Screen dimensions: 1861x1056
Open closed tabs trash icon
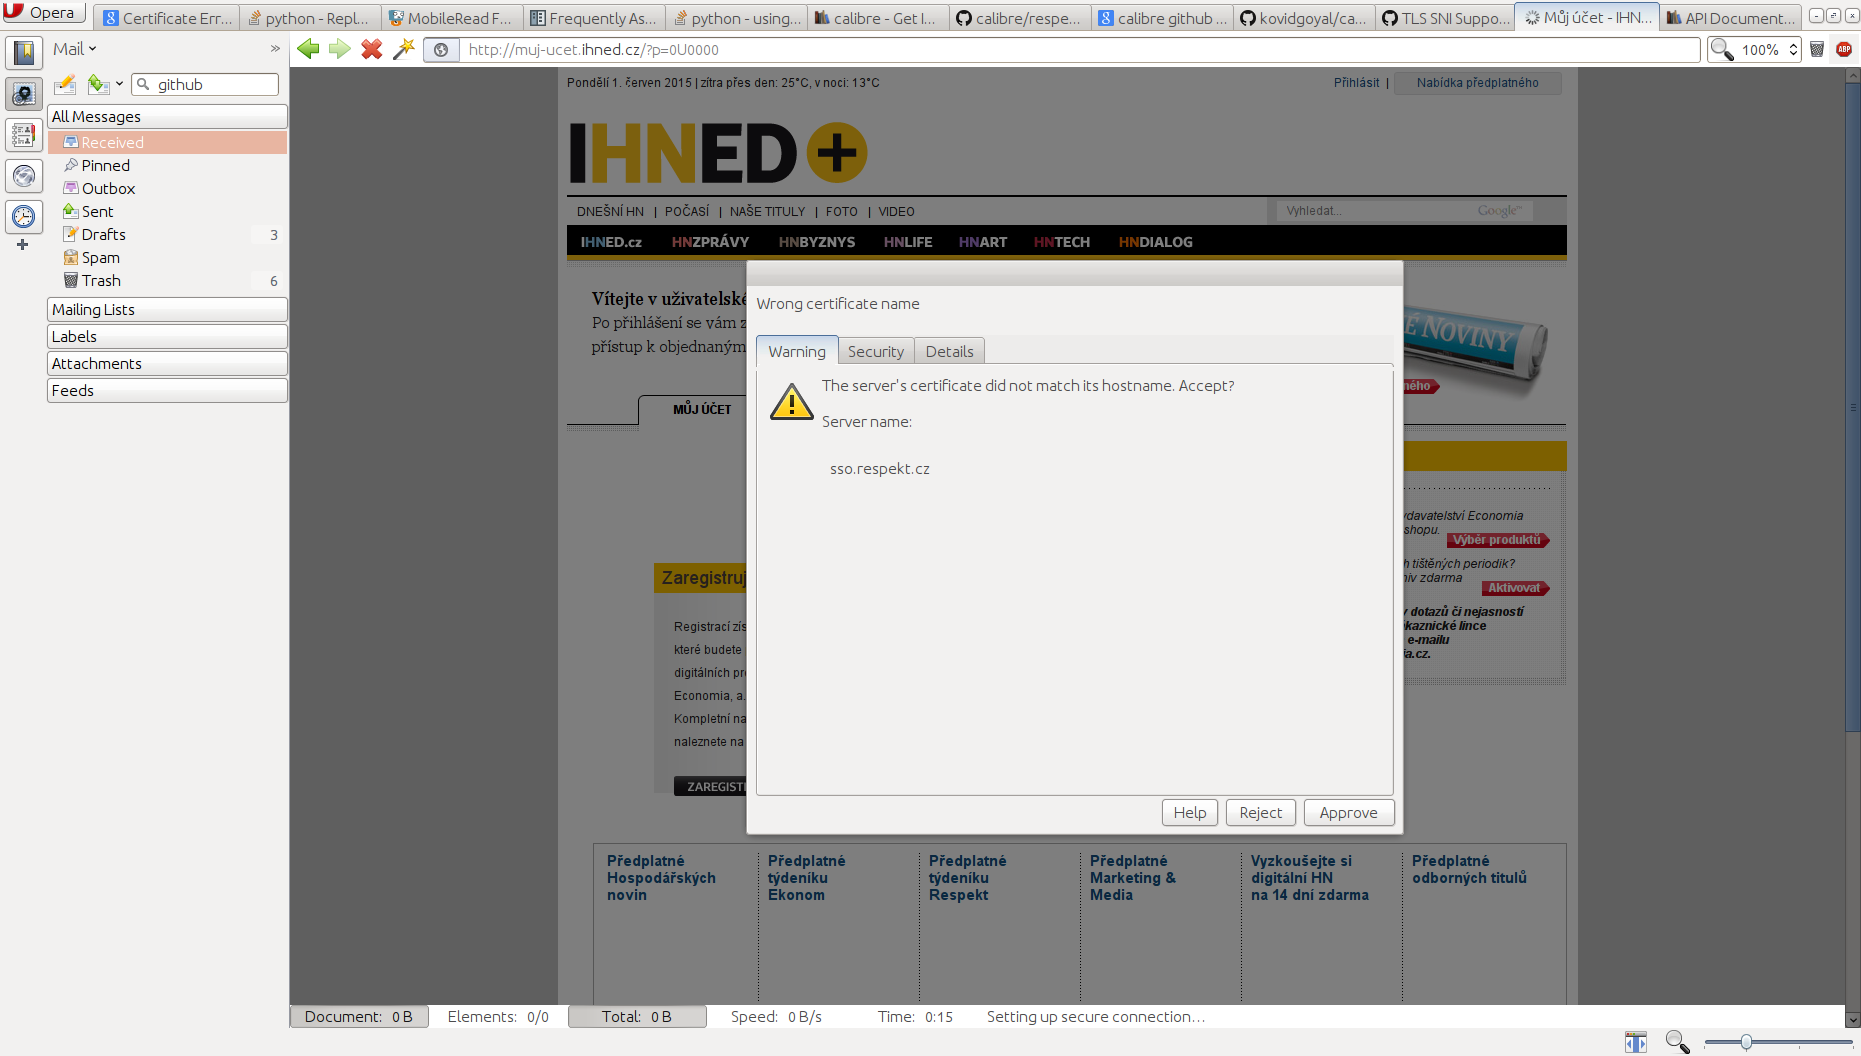[x=1817, y=49]
